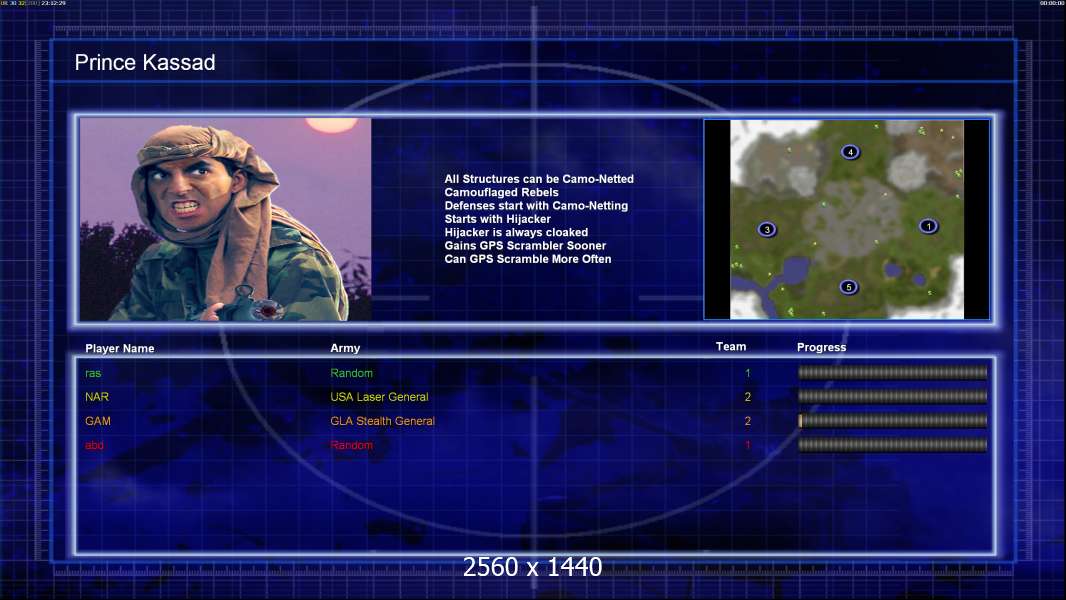
Task: Click team number in NAR row
Action: click(x=748, y=397)
